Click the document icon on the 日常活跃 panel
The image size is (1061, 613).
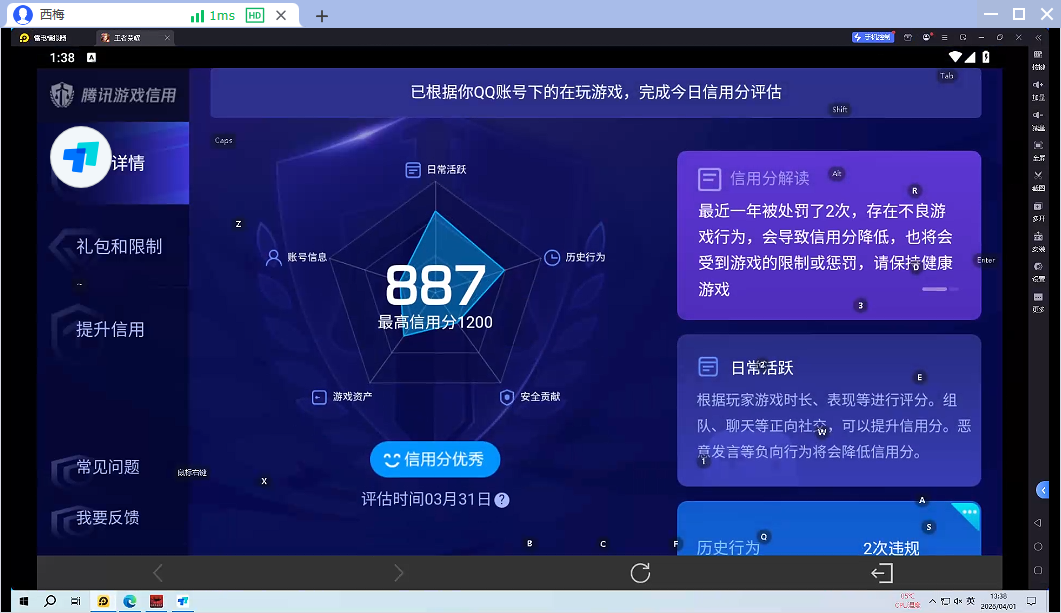(709, 367)
